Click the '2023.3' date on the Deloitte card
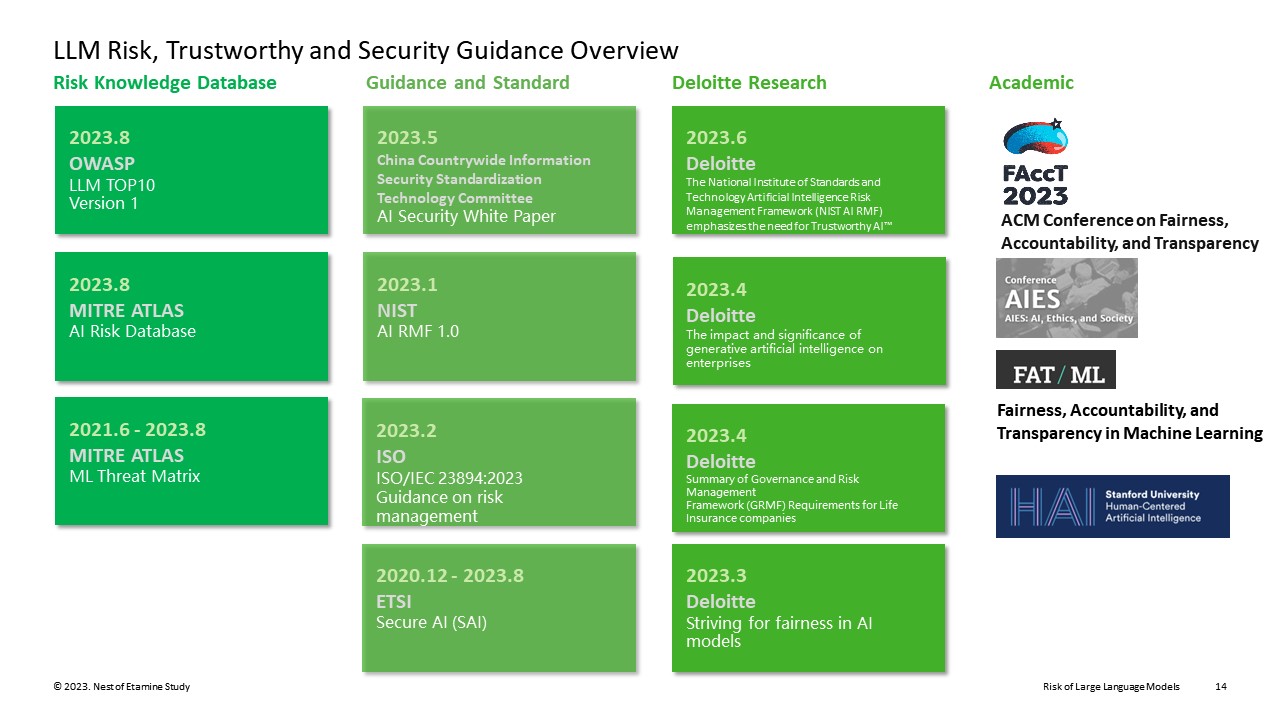Image resolution: width=1280 pixels, height=720 pixels. pyautogui.click(x=716, y=576)
